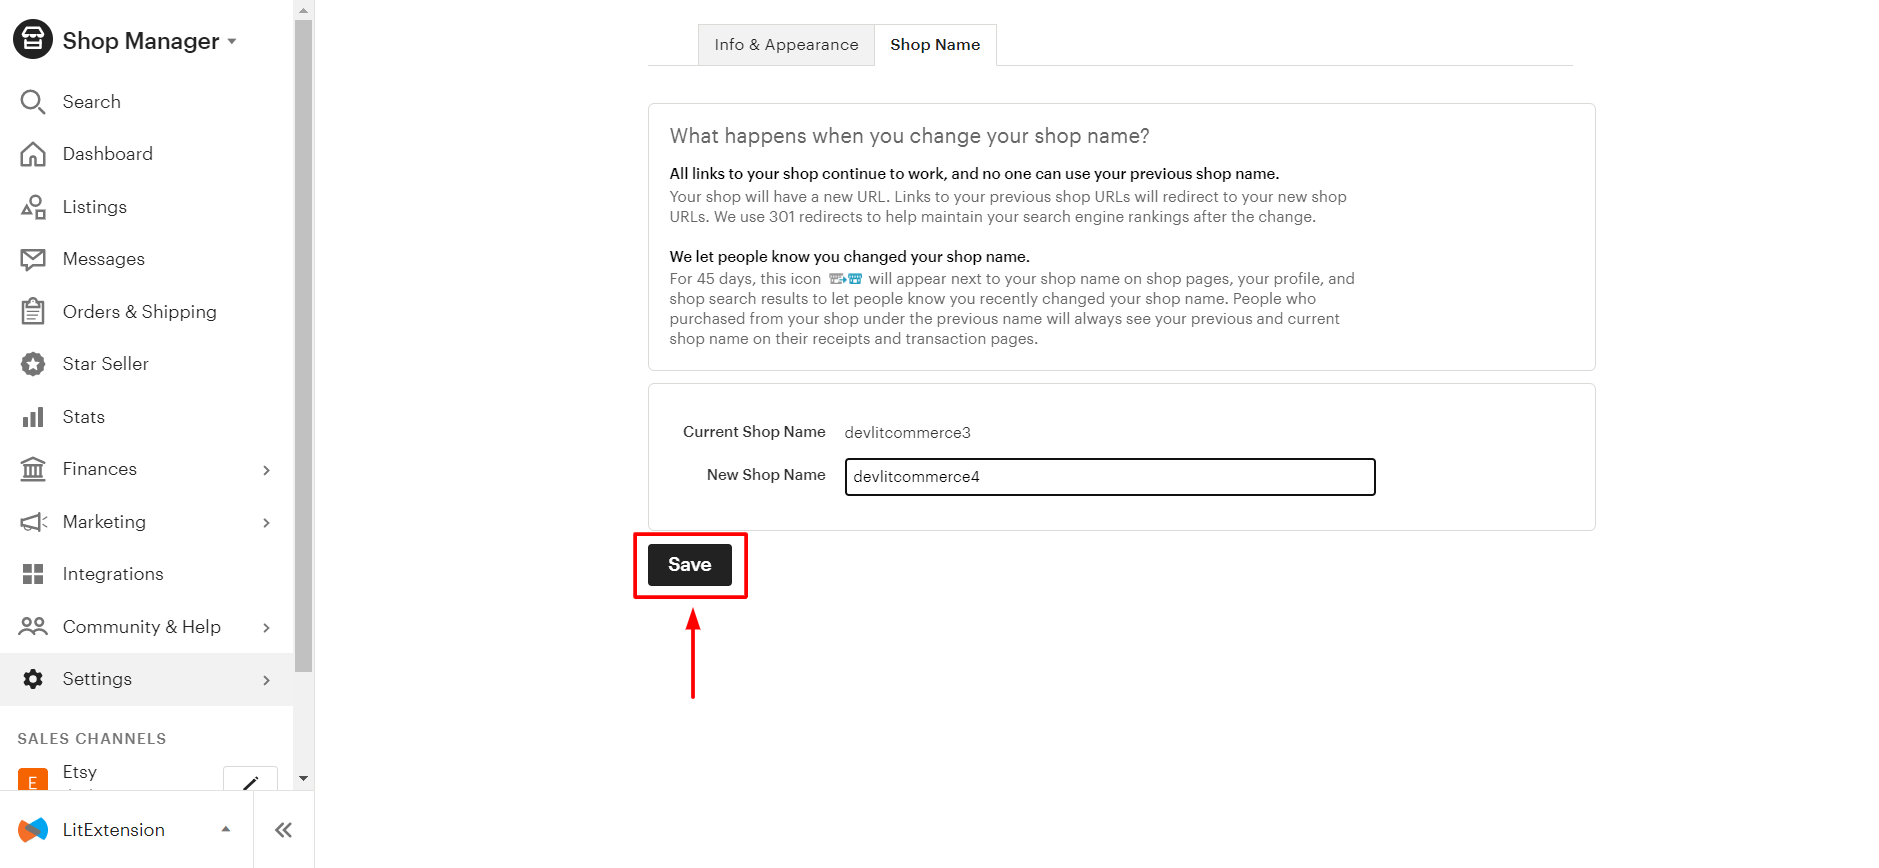Open the LitExtension account menu arrow
The width and height of the screenshot is (1879, 868).
[x=226, y=829]
